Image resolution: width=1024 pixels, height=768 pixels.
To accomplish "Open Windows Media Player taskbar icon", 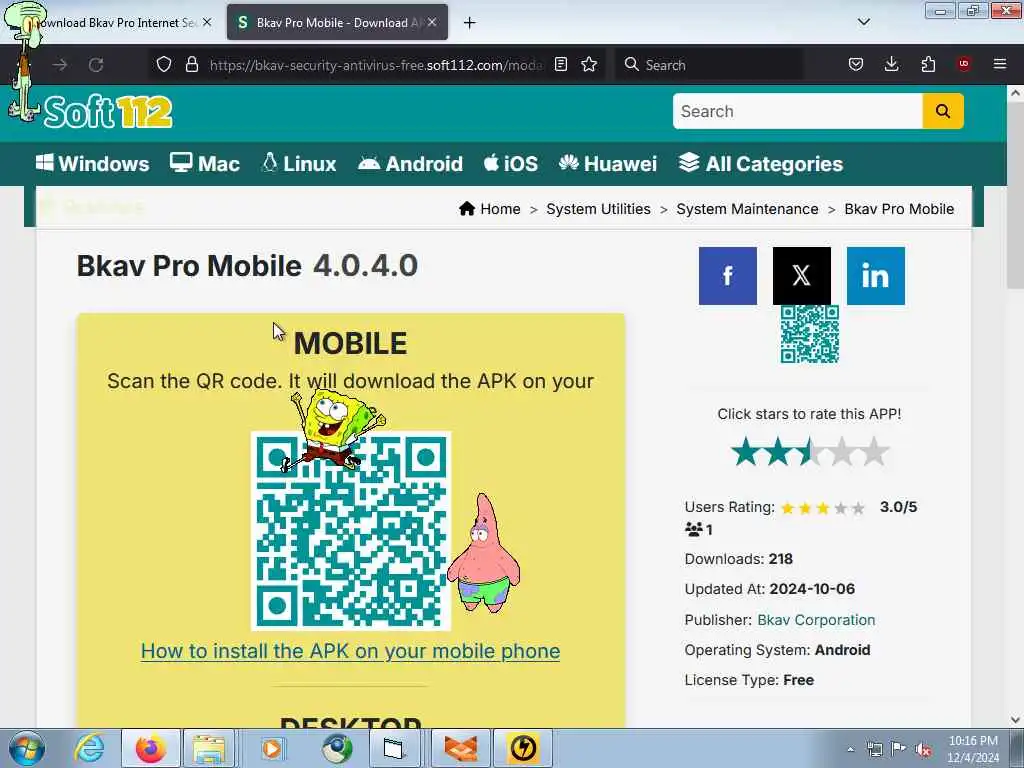I will tap(272, 748).
